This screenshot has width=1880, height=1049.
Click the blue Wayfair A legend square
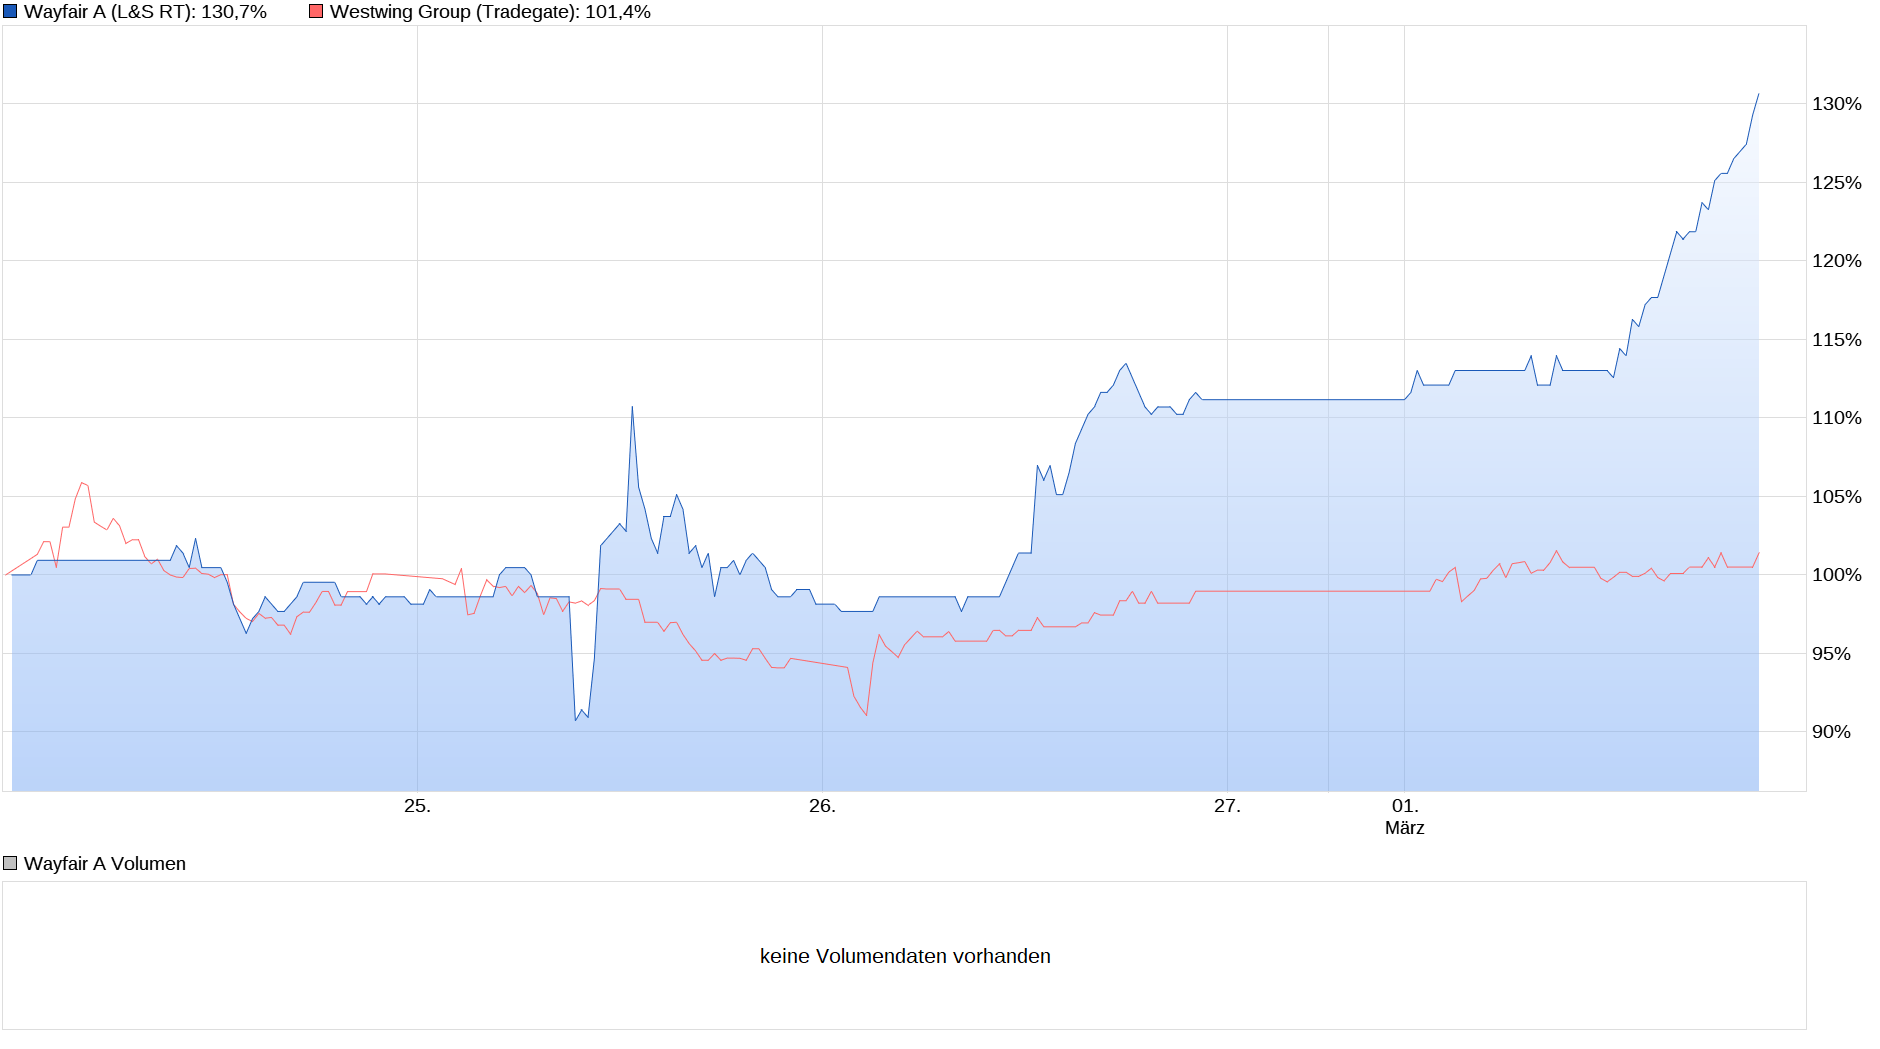pyautogui.click(x=10, y=12)
